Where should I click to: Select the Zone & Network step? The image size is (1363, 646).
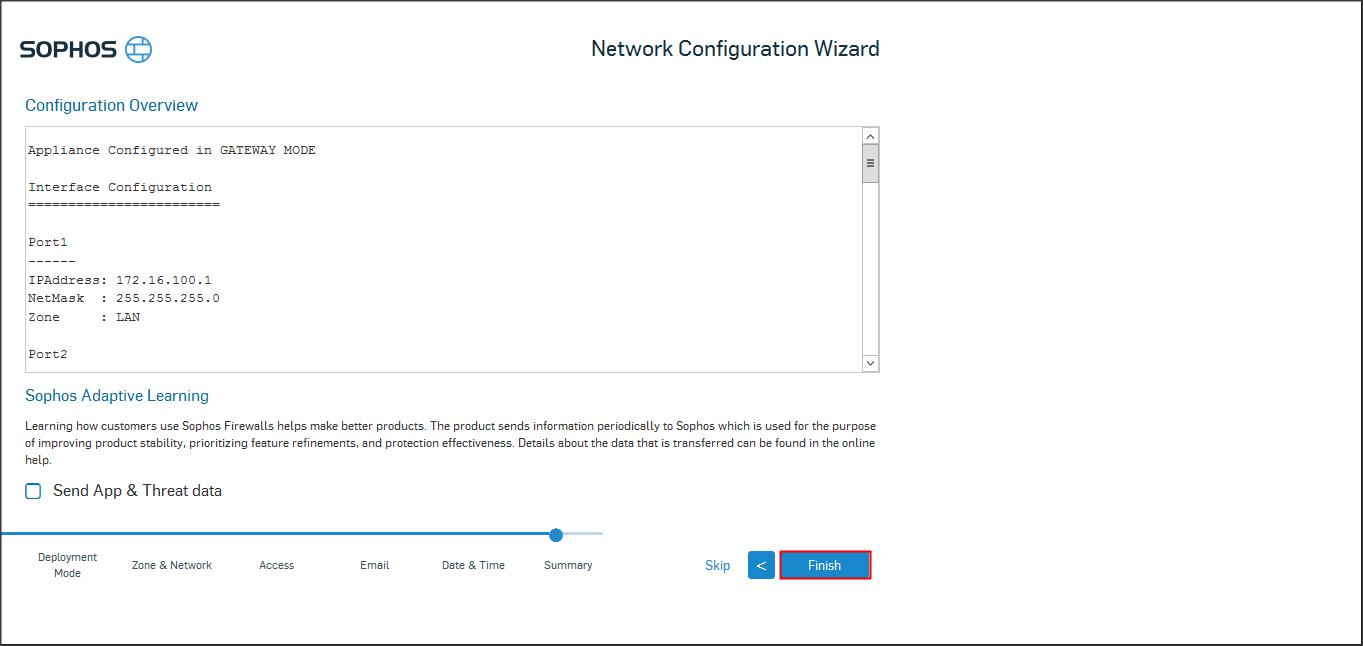(x=172, y=565)
